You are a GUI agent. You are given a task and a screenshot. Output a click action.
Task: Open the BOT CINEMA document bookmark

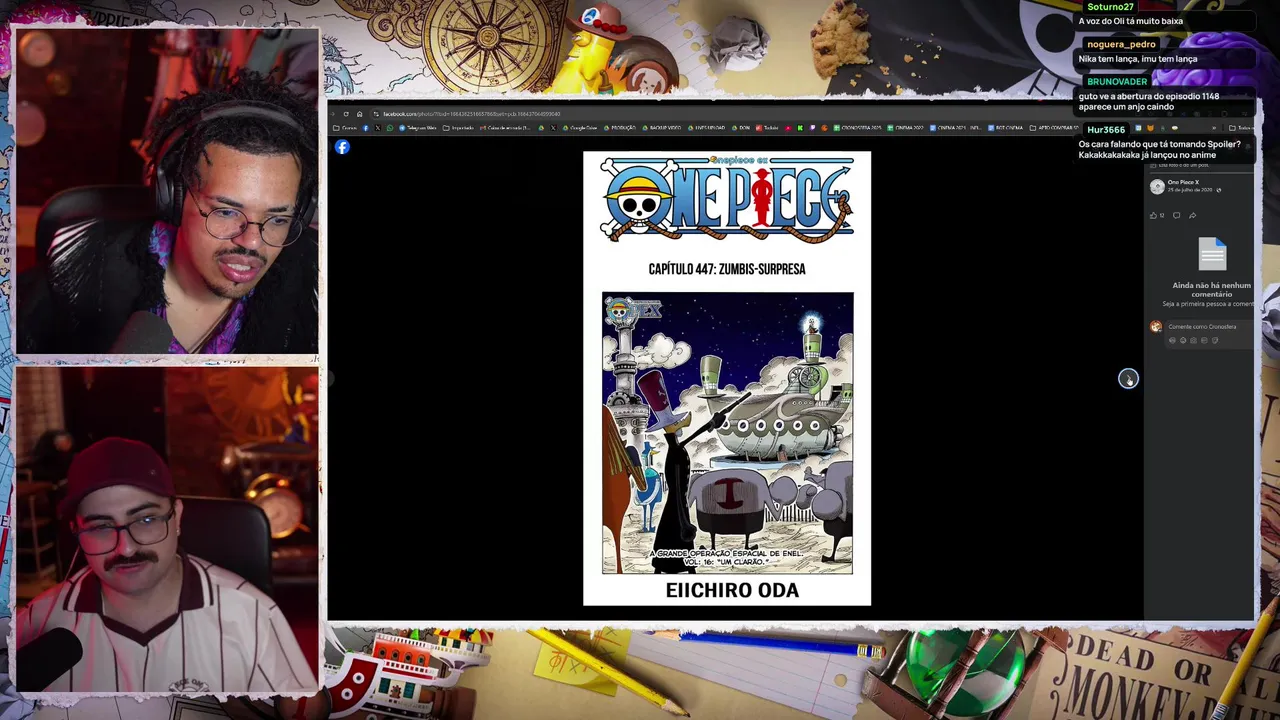coord(1005,128)
